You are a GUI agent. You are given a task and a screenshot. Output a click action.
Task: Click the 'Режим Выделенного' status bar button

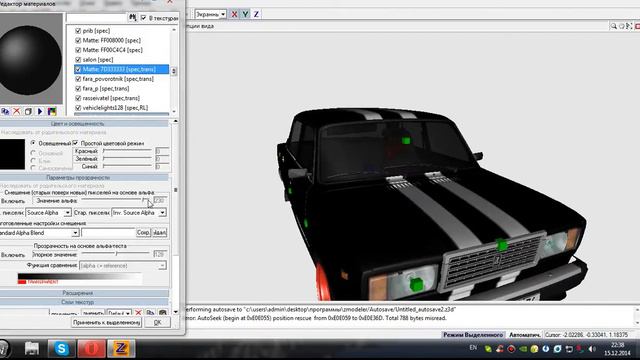473,335
